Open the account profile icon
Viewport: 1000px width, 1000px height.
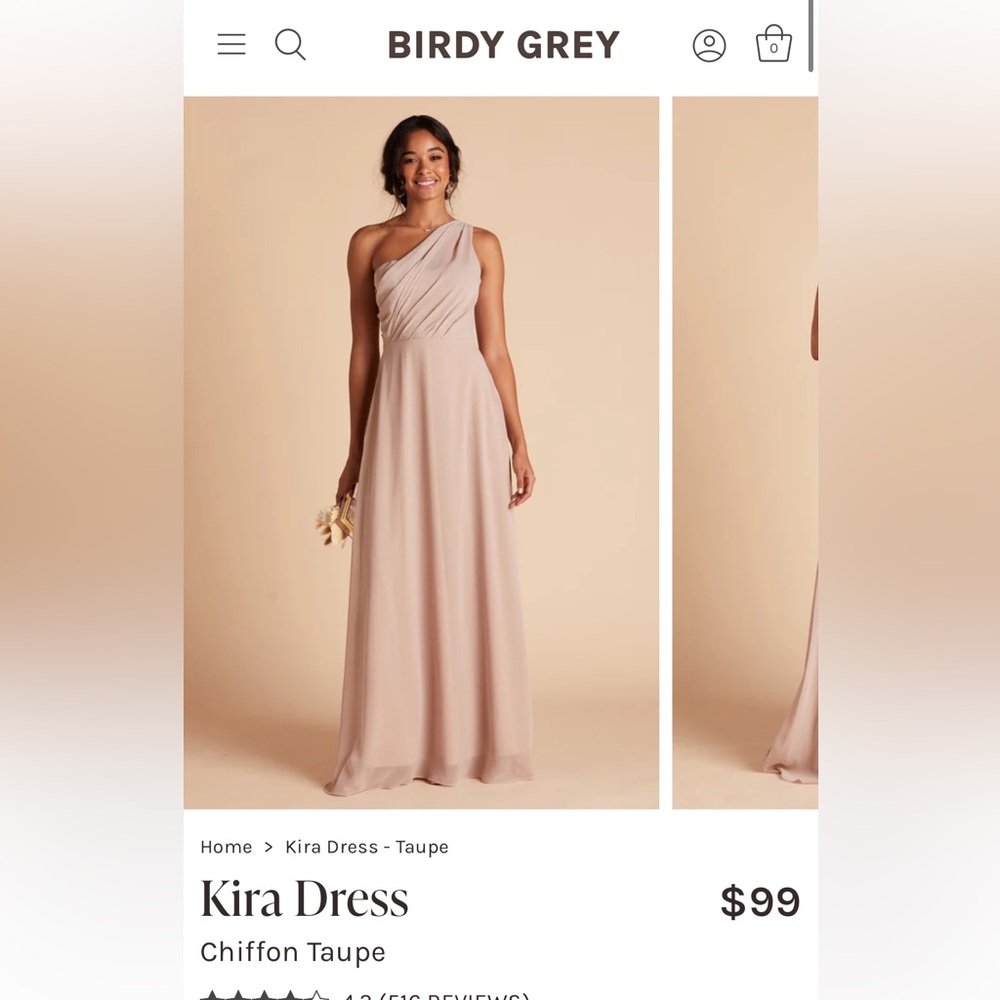[709, 44]
